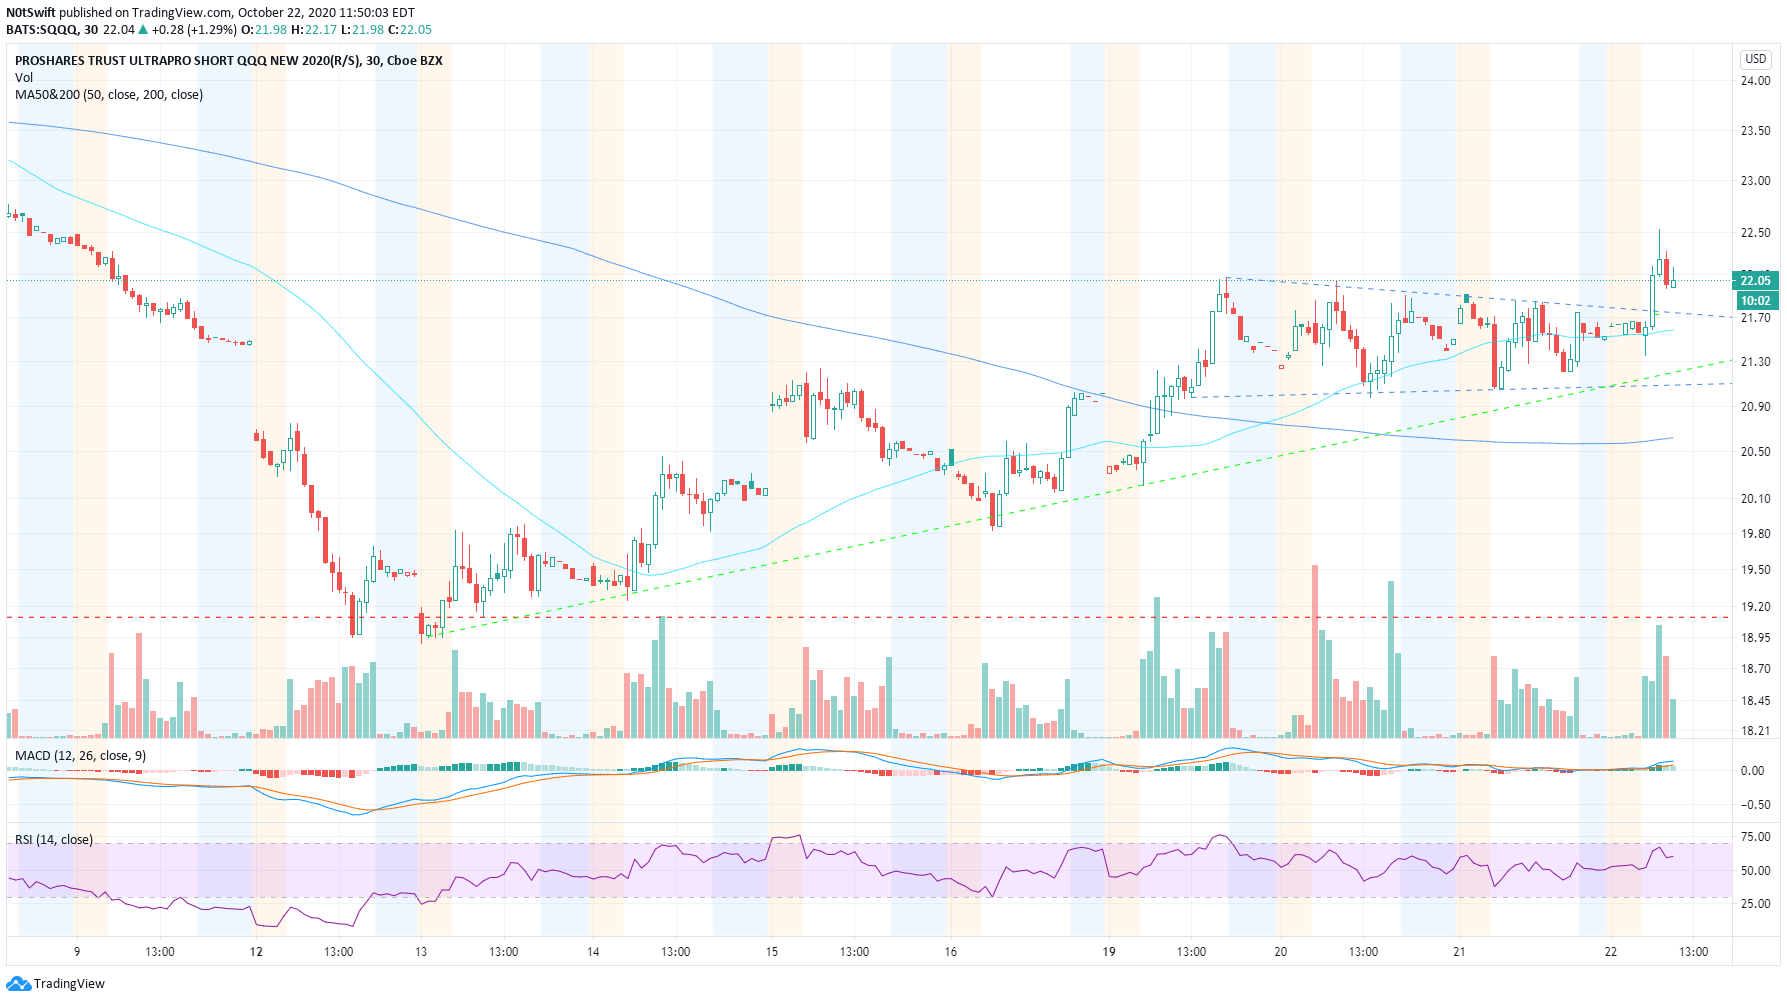The image size is (1787, 1002).
Task: Click the MACD (12, 26, close, 9) legend
Action: point(80,756)
